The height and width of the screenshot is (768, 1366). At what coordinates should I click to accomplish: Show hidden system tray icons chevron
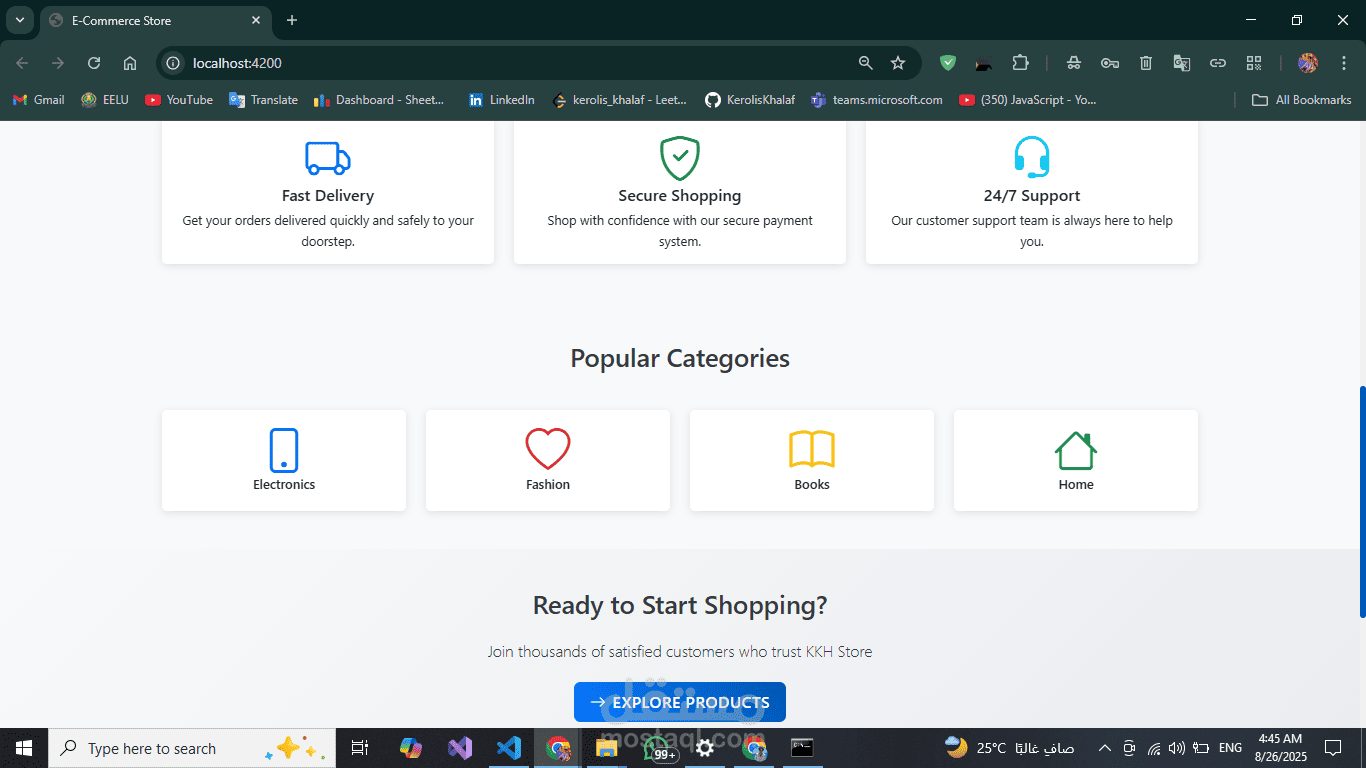(x=1105, y=748)
